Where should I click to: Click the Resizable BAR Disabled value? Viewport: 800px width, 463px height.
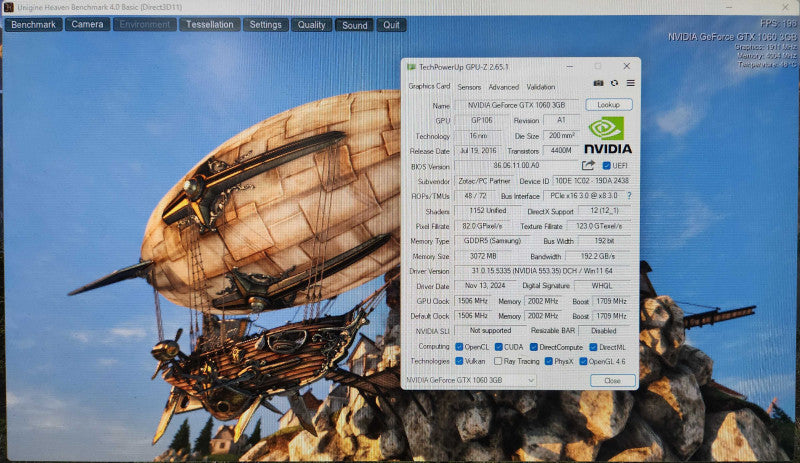pyautogui.click(x=604, y=331)
